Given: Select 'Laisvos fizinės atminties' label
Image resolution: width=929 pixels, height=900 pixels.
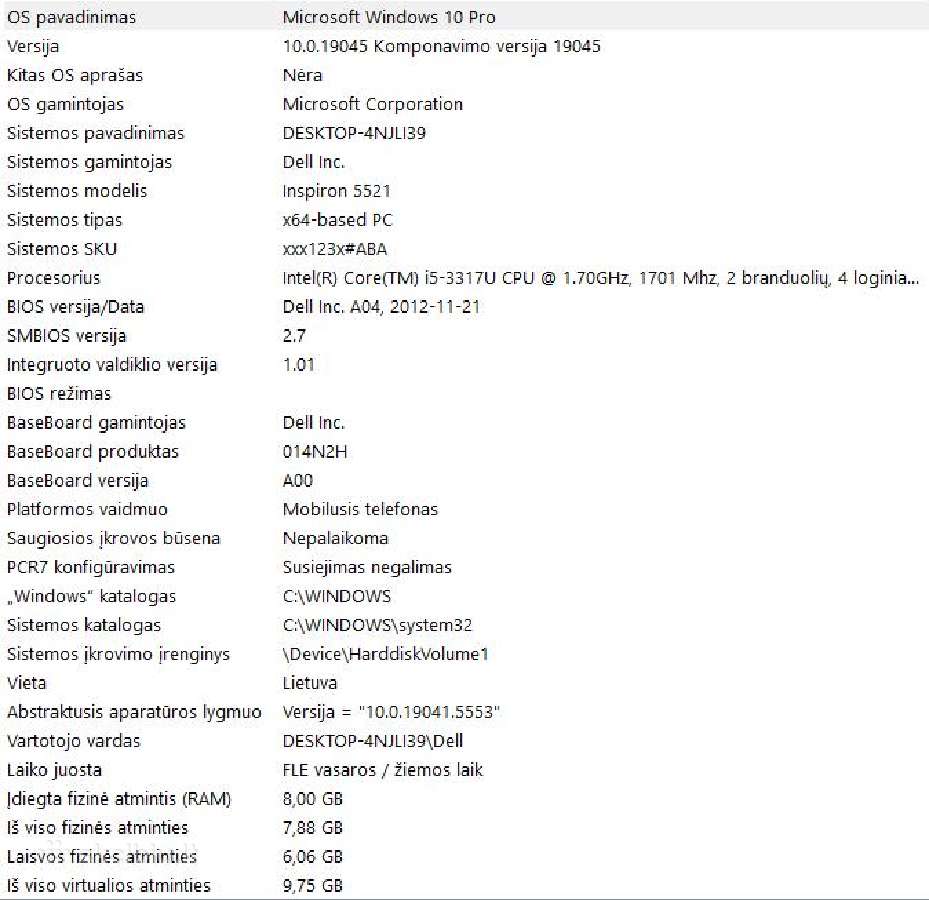Looking at the screenshot, I should click(101, 857).
